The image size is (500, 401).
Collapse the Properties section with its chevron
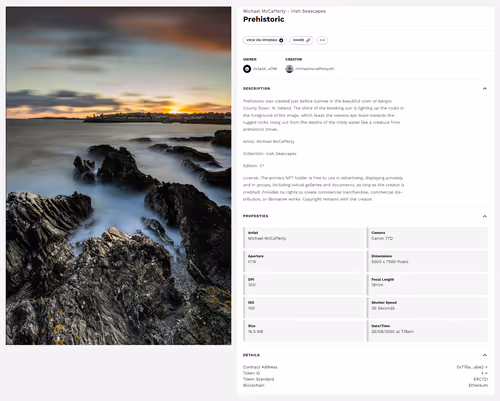(x=485, y=216)
